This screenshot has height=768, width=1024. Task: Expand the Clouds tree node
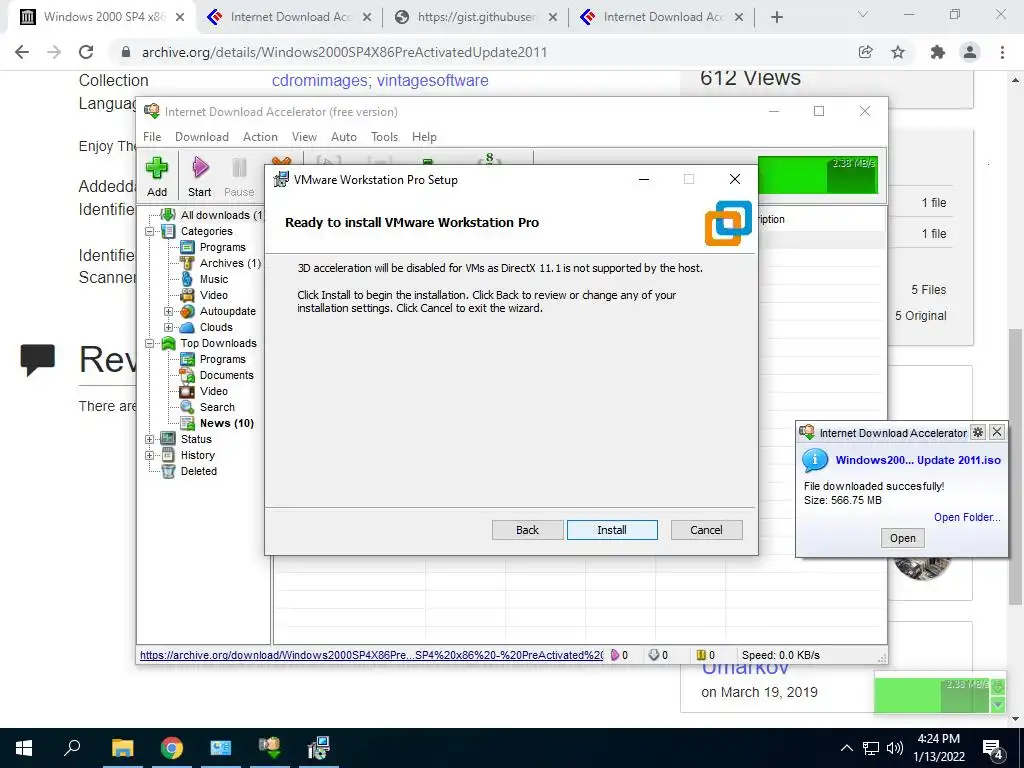click(x=168, y=327)
